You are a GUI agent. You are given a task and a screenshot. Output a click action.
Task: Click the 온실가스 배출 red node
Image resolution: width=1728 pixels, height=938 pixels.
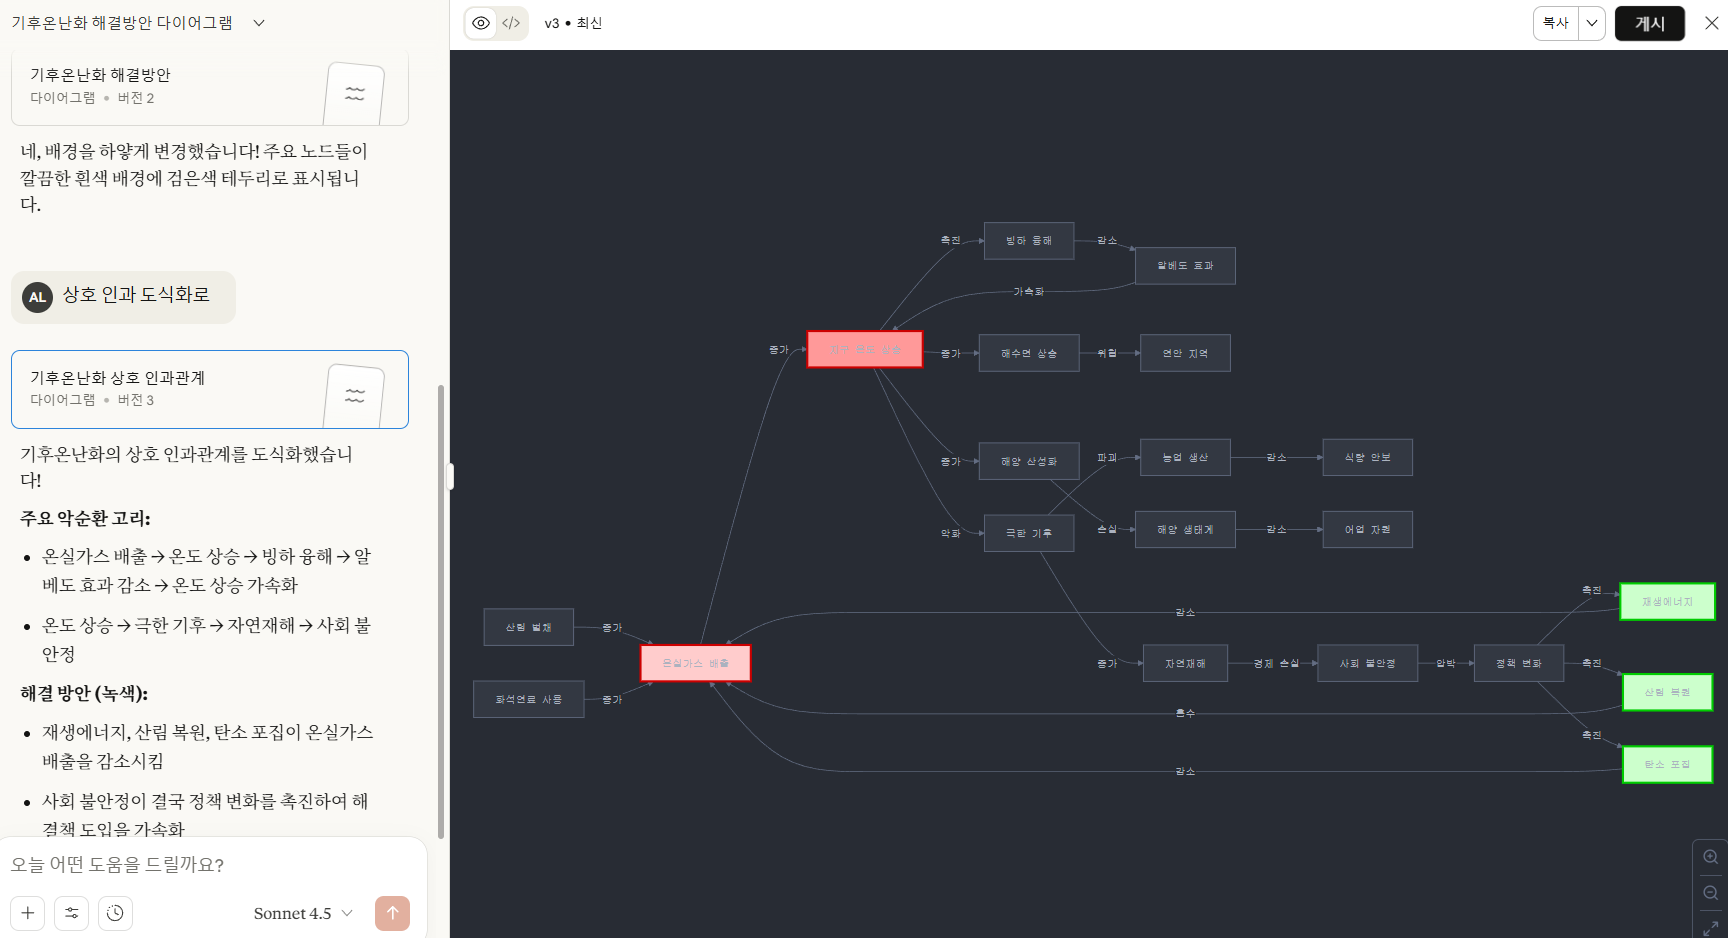click(696, 663)
